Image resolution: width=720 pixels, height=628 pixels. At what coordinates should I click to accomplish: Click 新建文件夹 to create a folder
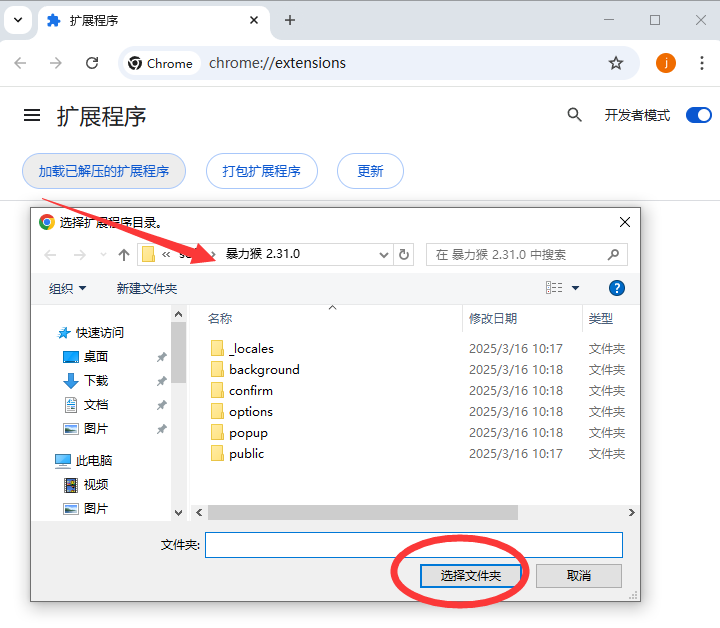point(147,288)
